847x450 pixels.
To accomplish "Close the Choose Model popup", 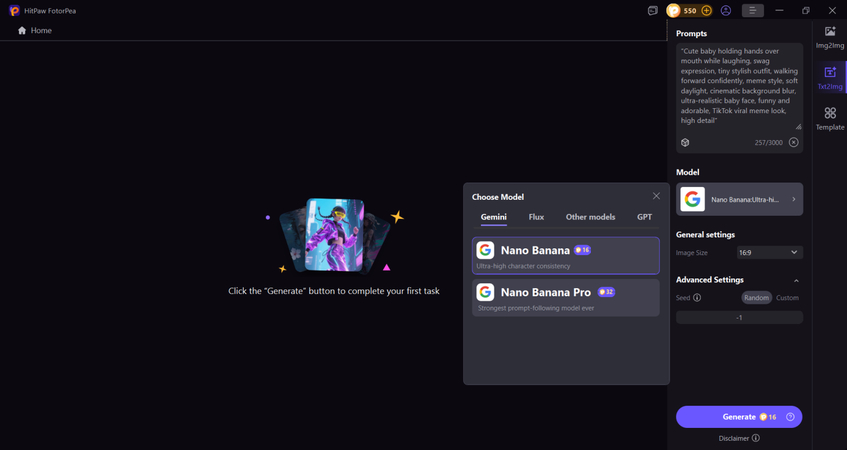I will 656,196.
